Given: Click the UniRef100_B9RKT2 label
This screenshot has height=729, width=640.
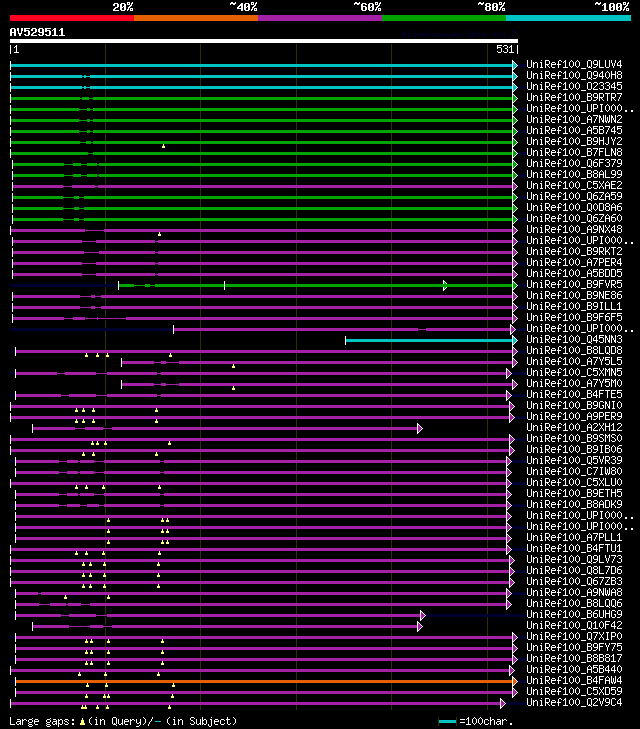Looking at the screenshot, I should (x=574, y=252).
